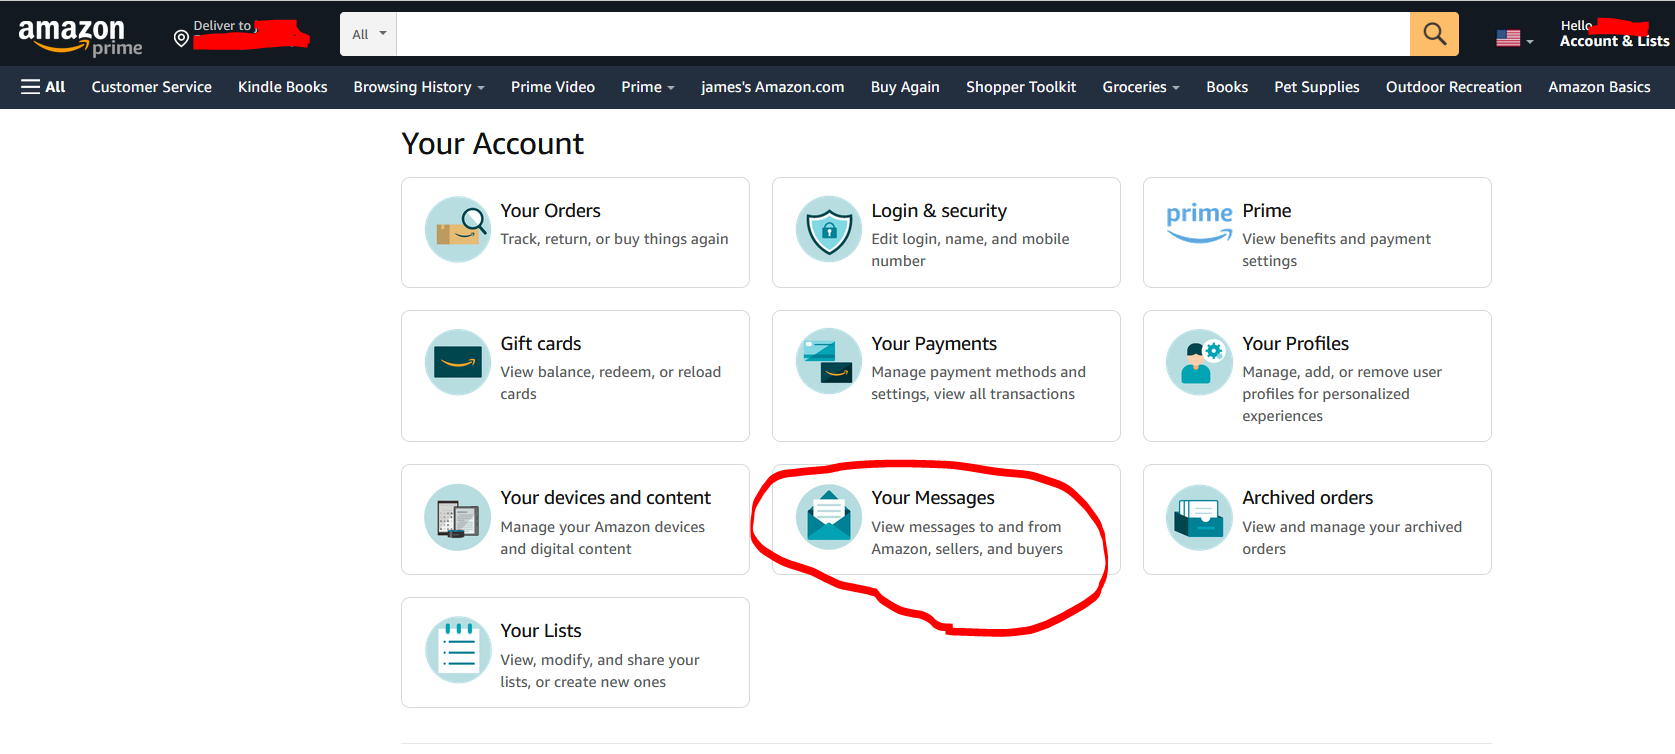Open Your devices and content heading
1675x754 pixels.
tap(605, 498)
